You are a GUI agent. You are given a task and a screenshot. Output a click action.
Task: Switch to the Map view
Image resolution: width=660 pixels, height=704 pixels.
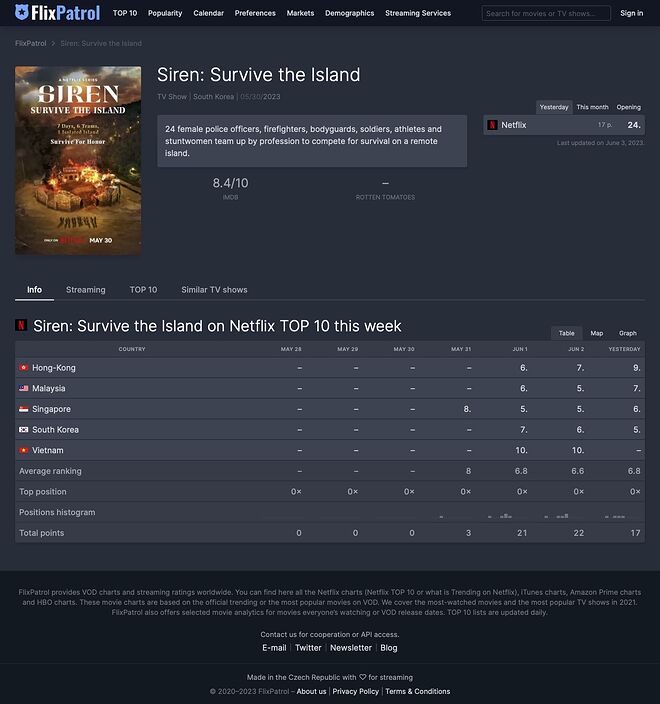(x=597, y=333)
